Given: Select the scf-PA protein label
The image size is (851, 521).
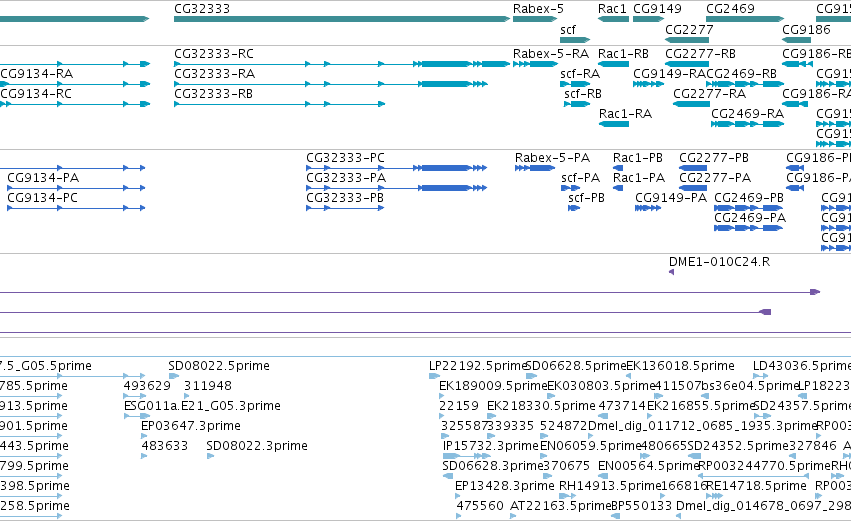Looking at the screenshot, I should click(581, 178).
